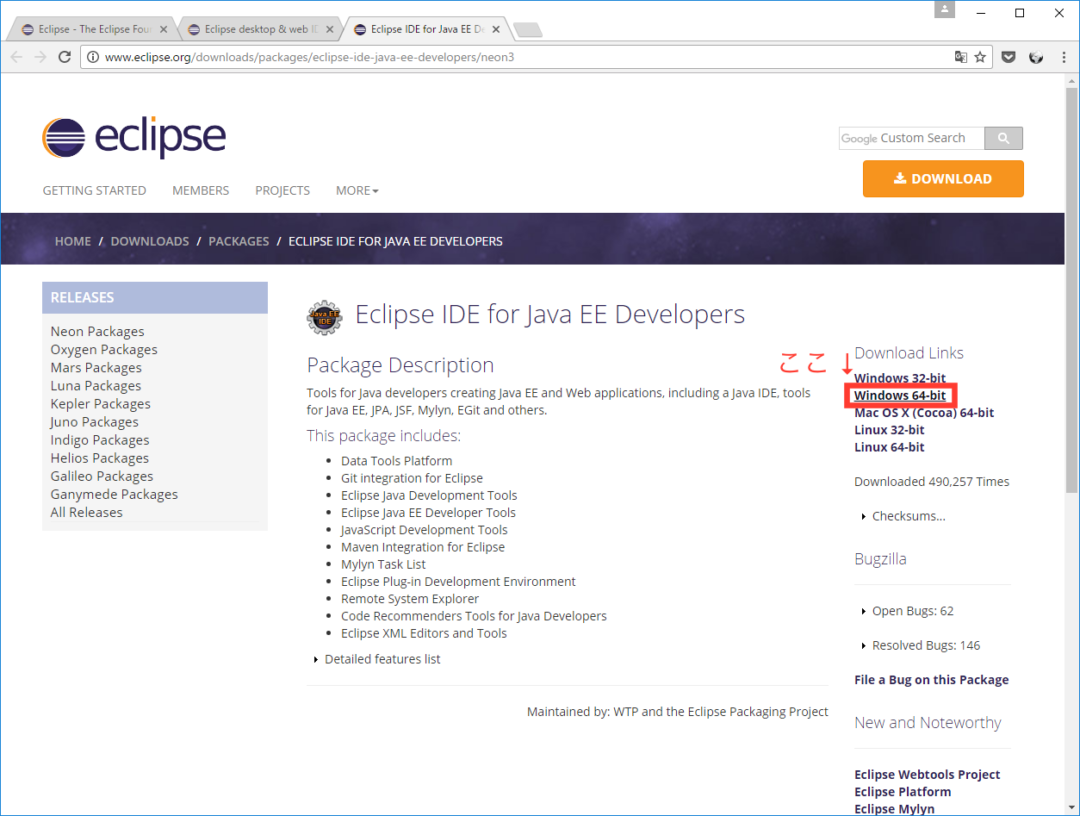
Task: Click the scrollbar down arrow
Action: [x=1071, y=808]
